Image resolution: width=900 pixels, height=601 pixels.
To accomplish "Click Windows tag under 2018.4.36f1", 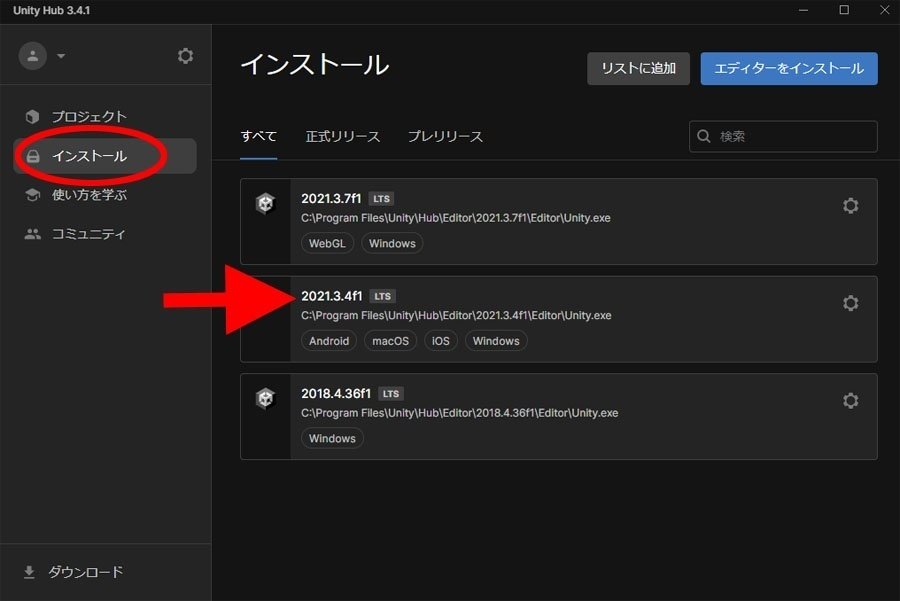I will coord(332,439).
